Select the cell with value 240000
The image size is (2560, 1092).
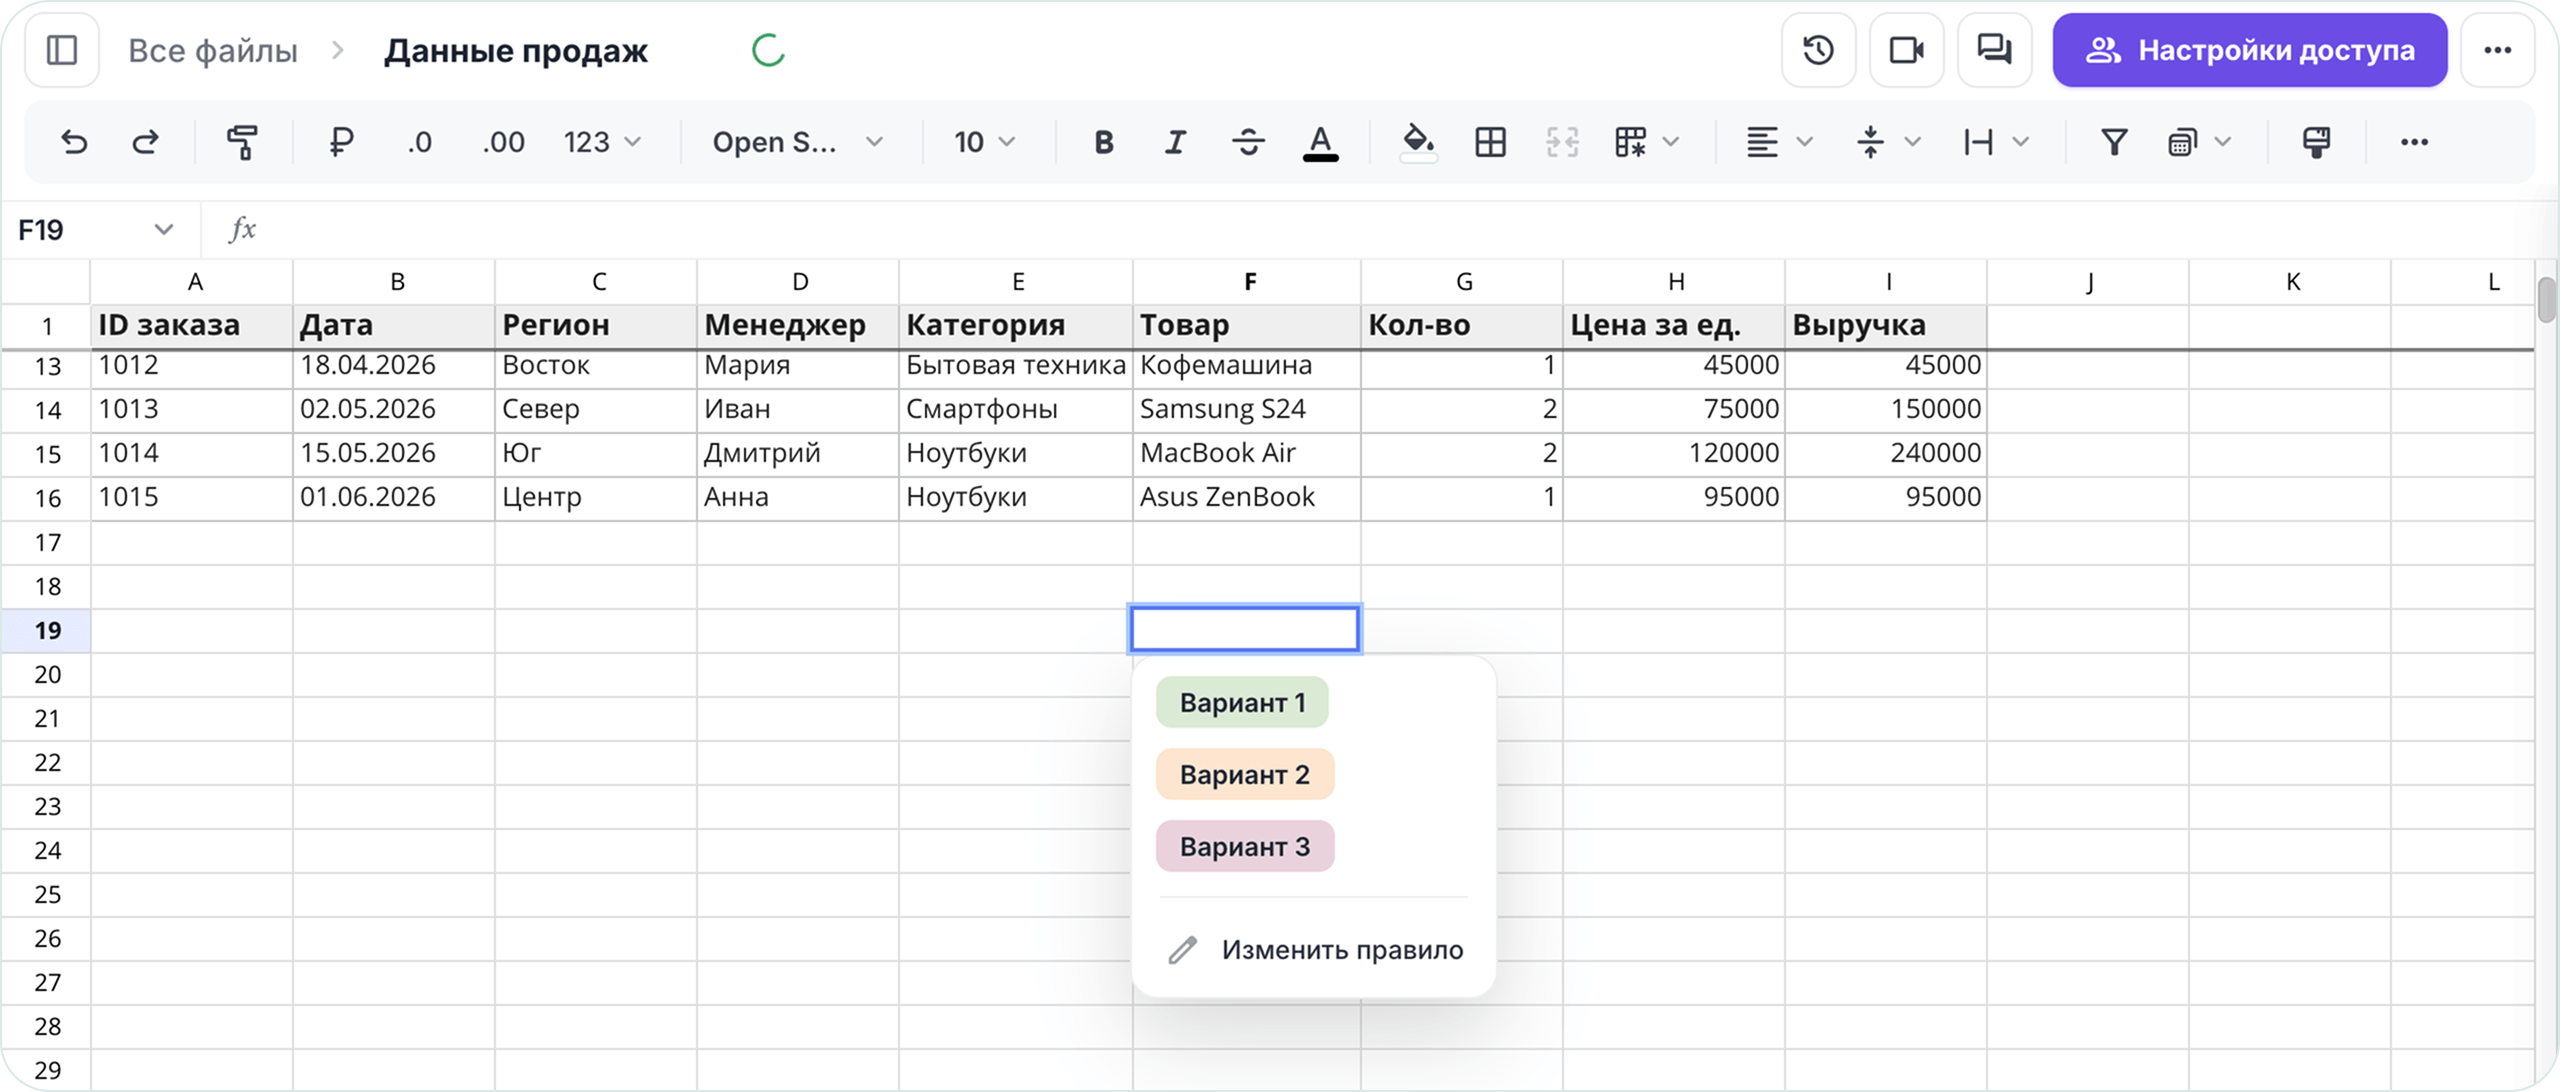(1886, 454)
